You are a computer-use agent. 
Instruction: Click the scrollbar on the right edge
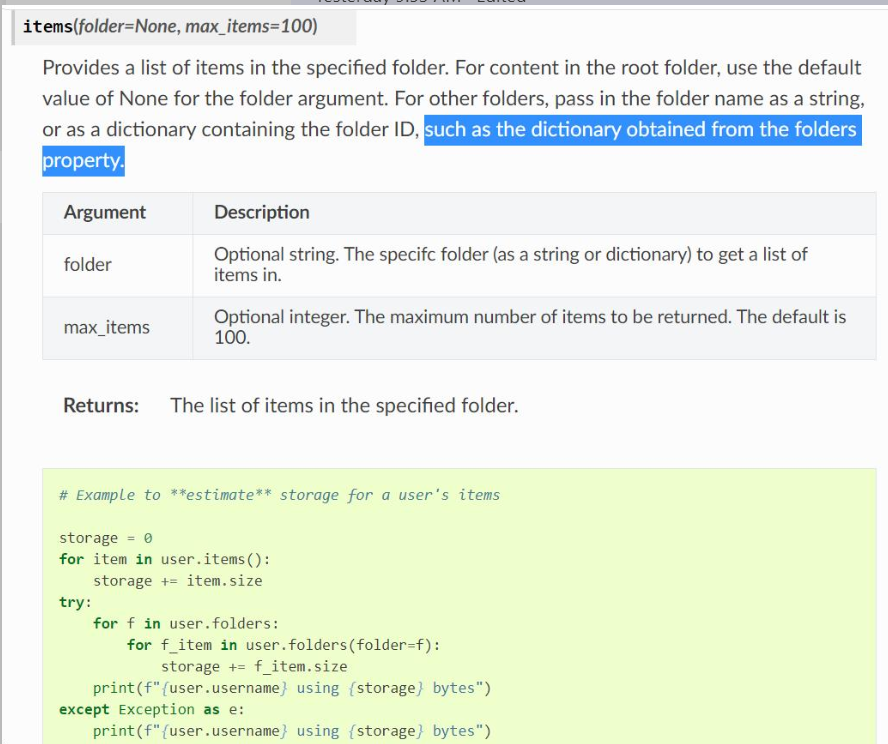point(884,370)
